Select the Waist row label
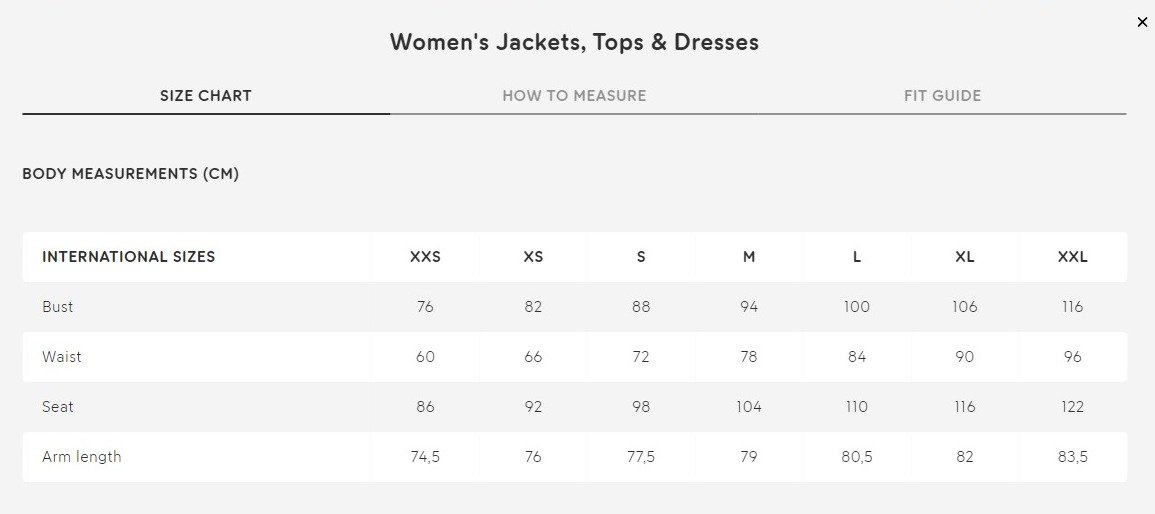This screenshot has width=1155, height=514. (x=62, y=356)
